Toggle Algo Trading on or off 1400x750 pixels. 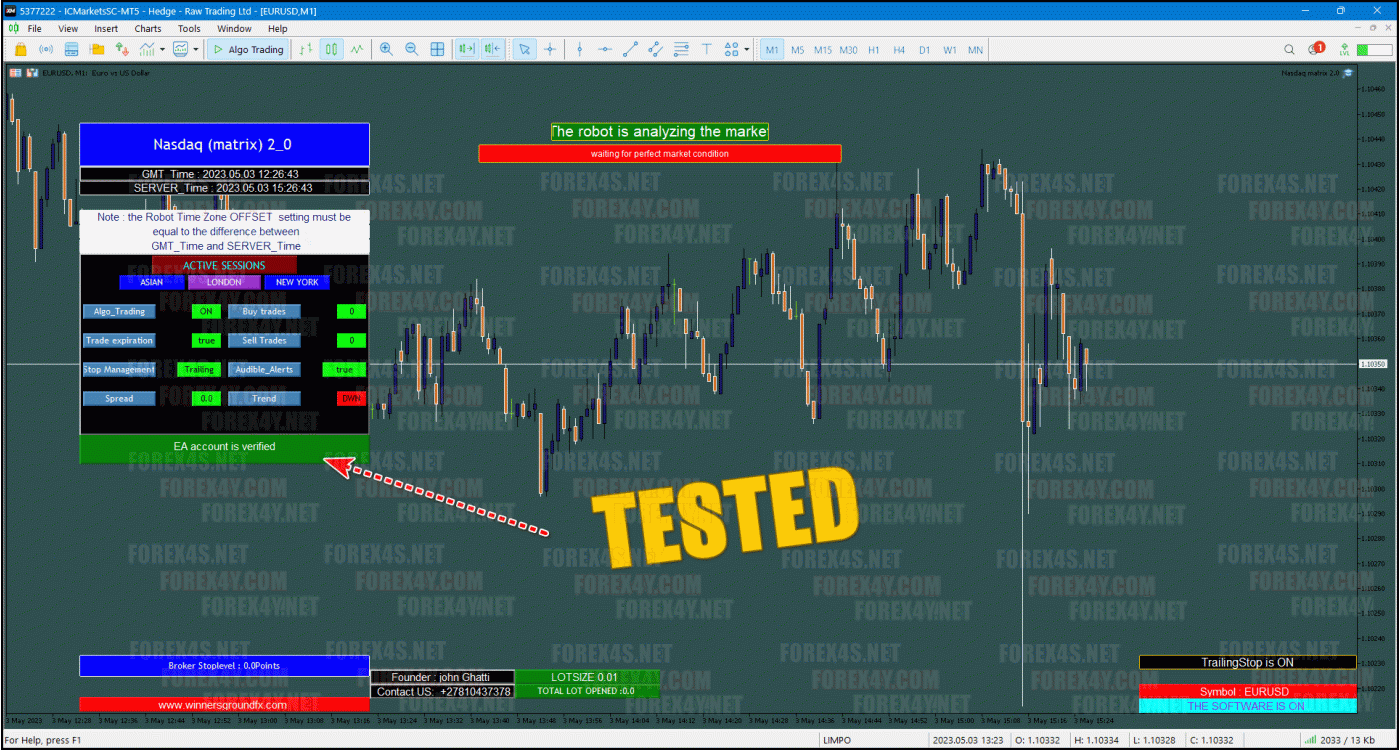click(x=248, y=49)
